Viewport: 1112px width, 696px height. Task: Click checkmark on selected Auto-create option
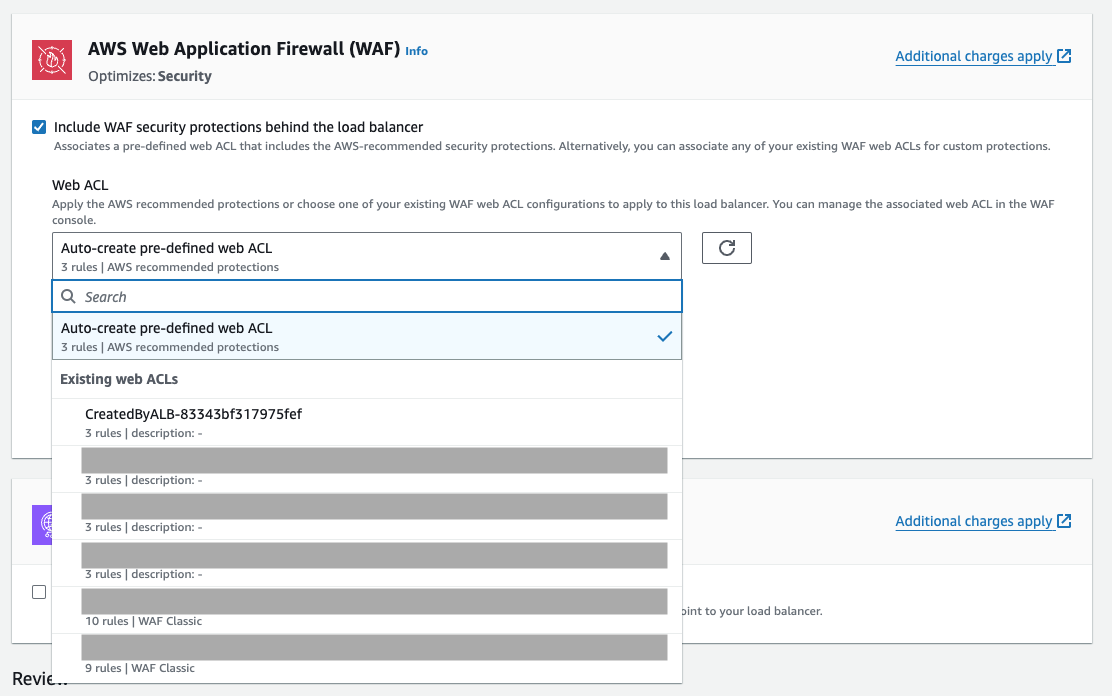(665, 336)
